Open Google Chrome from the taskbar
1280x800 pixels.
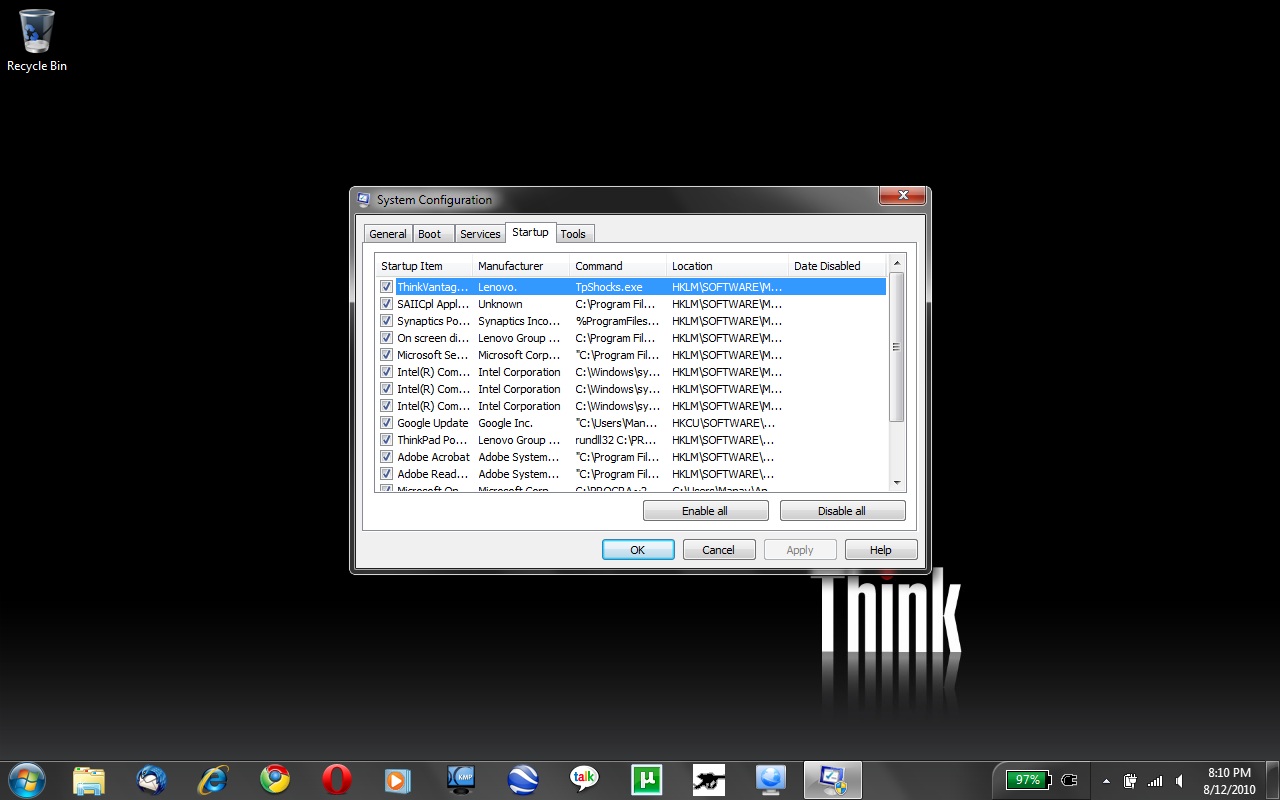pos(275,780)
